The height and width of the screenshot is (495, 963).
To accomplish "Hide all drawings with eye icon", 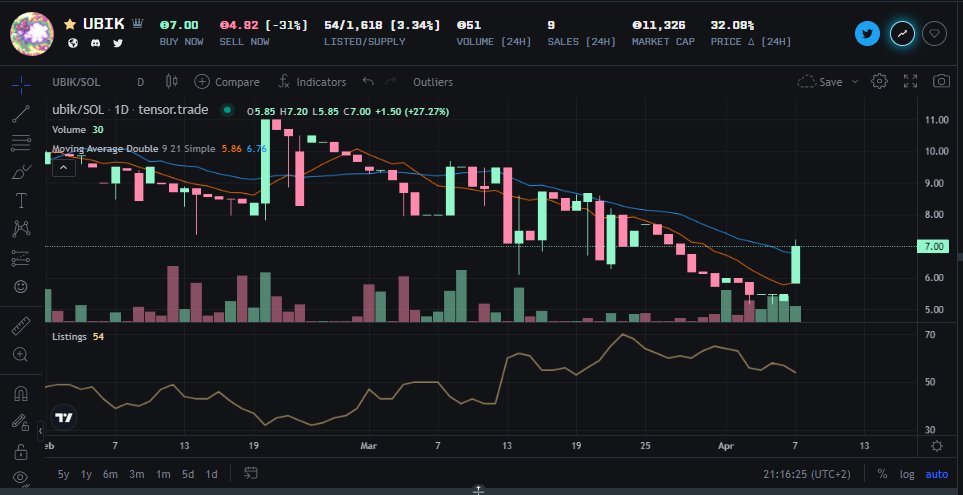I will point(21,477).
